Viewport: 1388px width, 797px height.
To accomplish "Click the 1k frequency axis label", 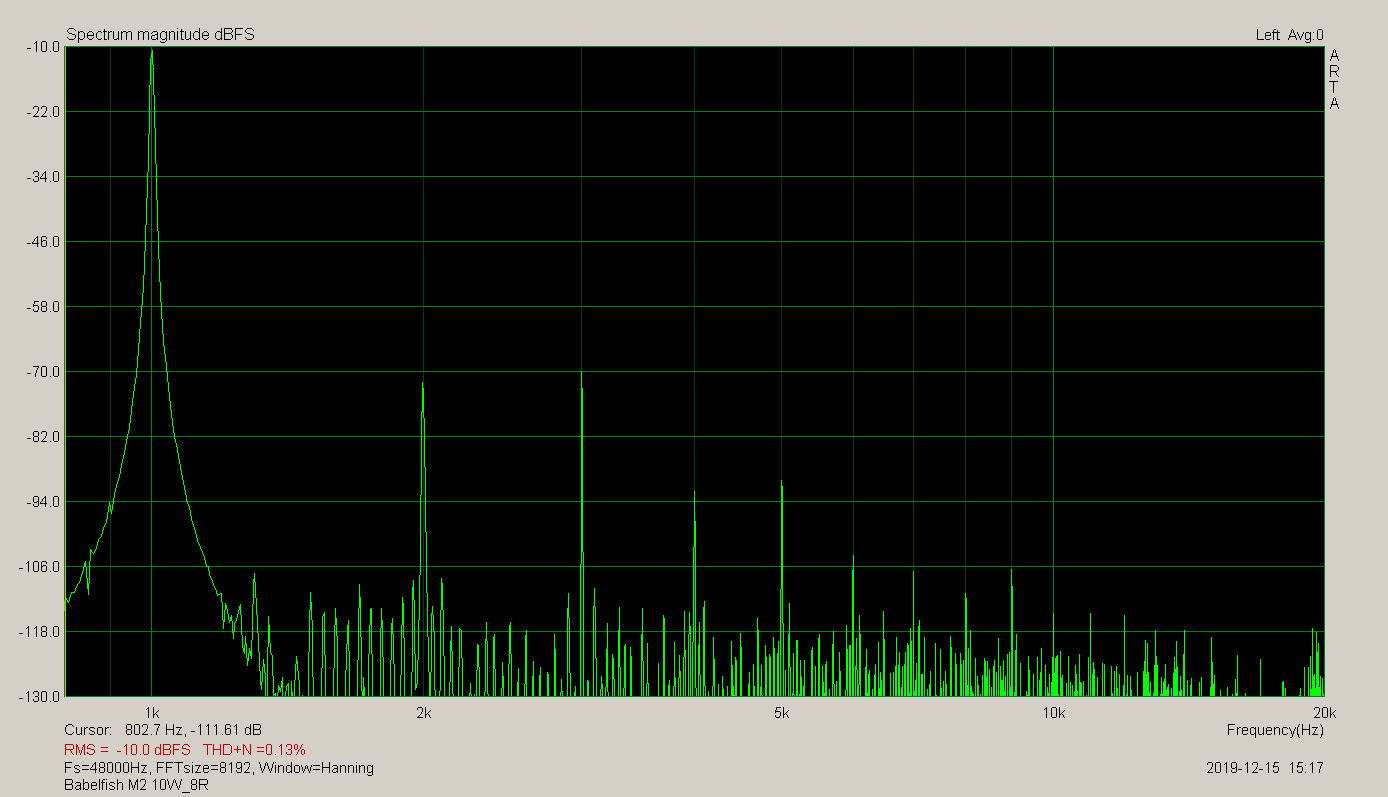I will click(152, 712).
